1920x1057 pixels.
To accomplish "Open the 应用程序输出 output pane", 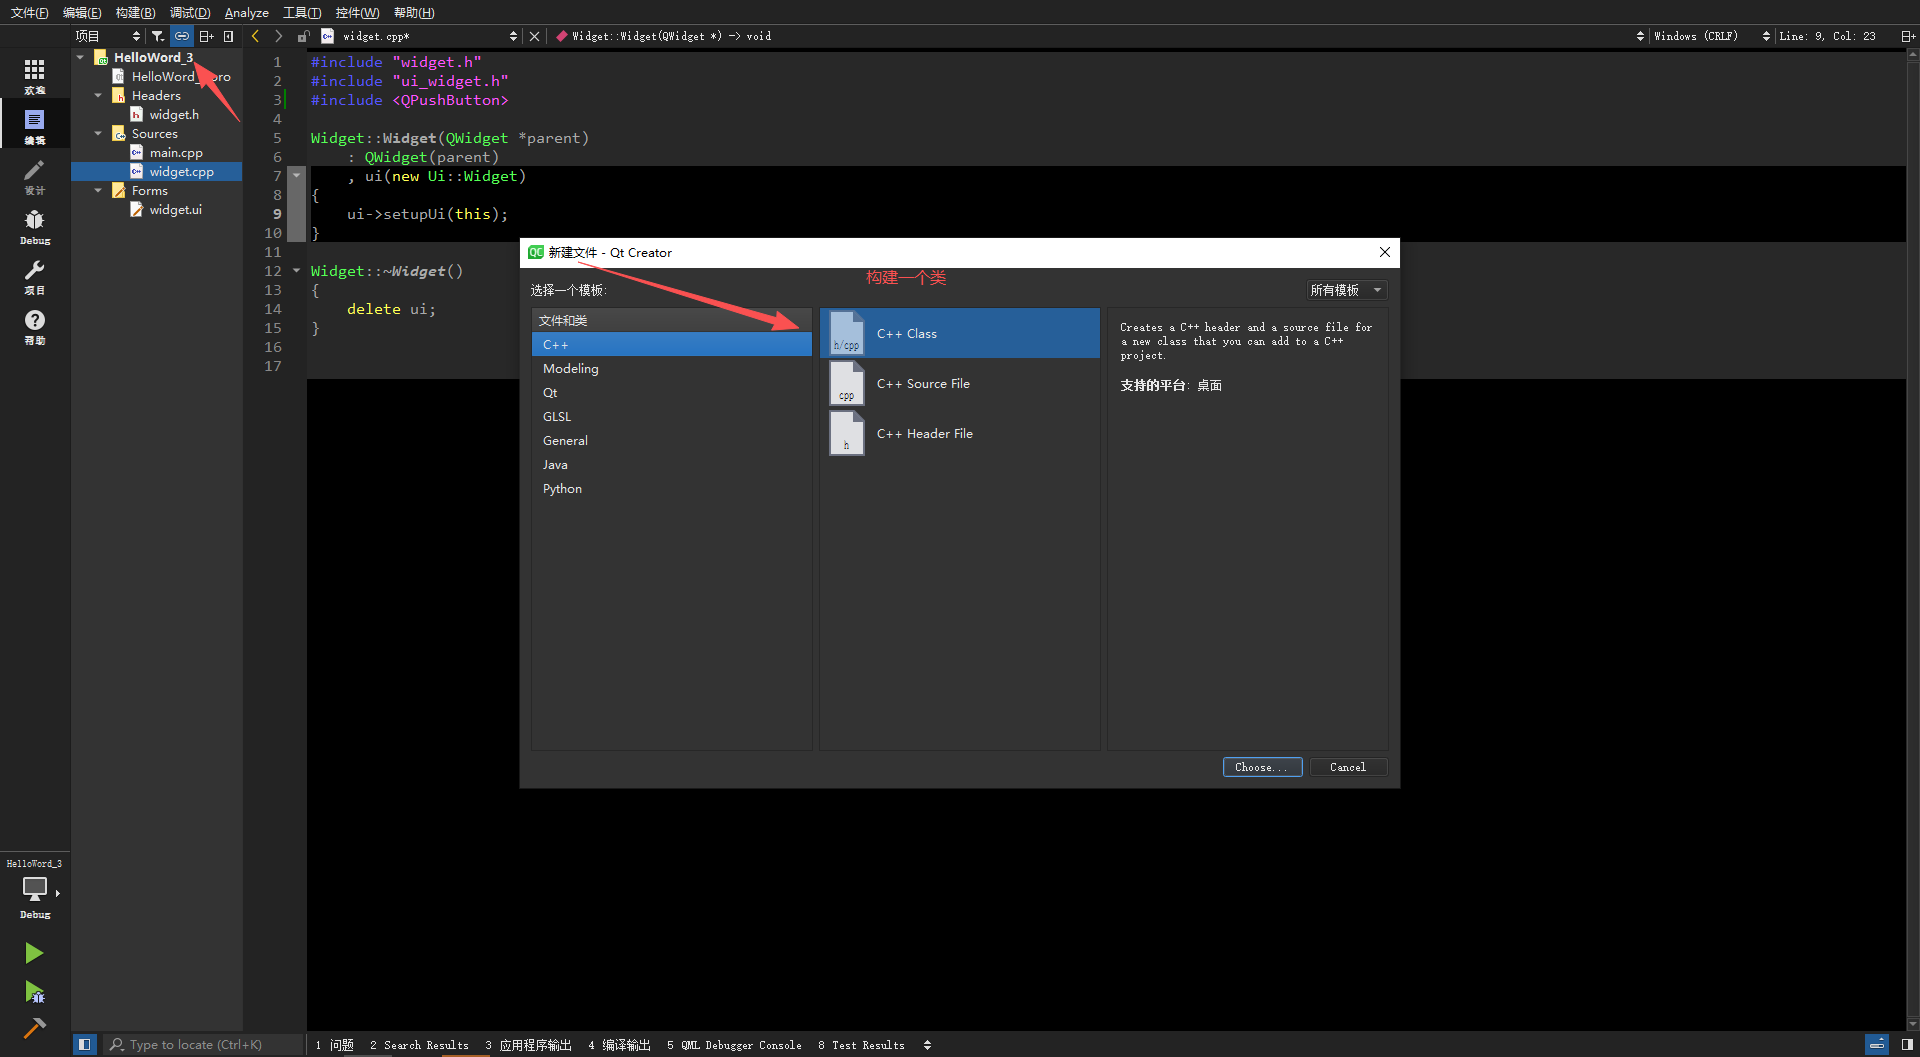I will click(x=528, y=1044).
